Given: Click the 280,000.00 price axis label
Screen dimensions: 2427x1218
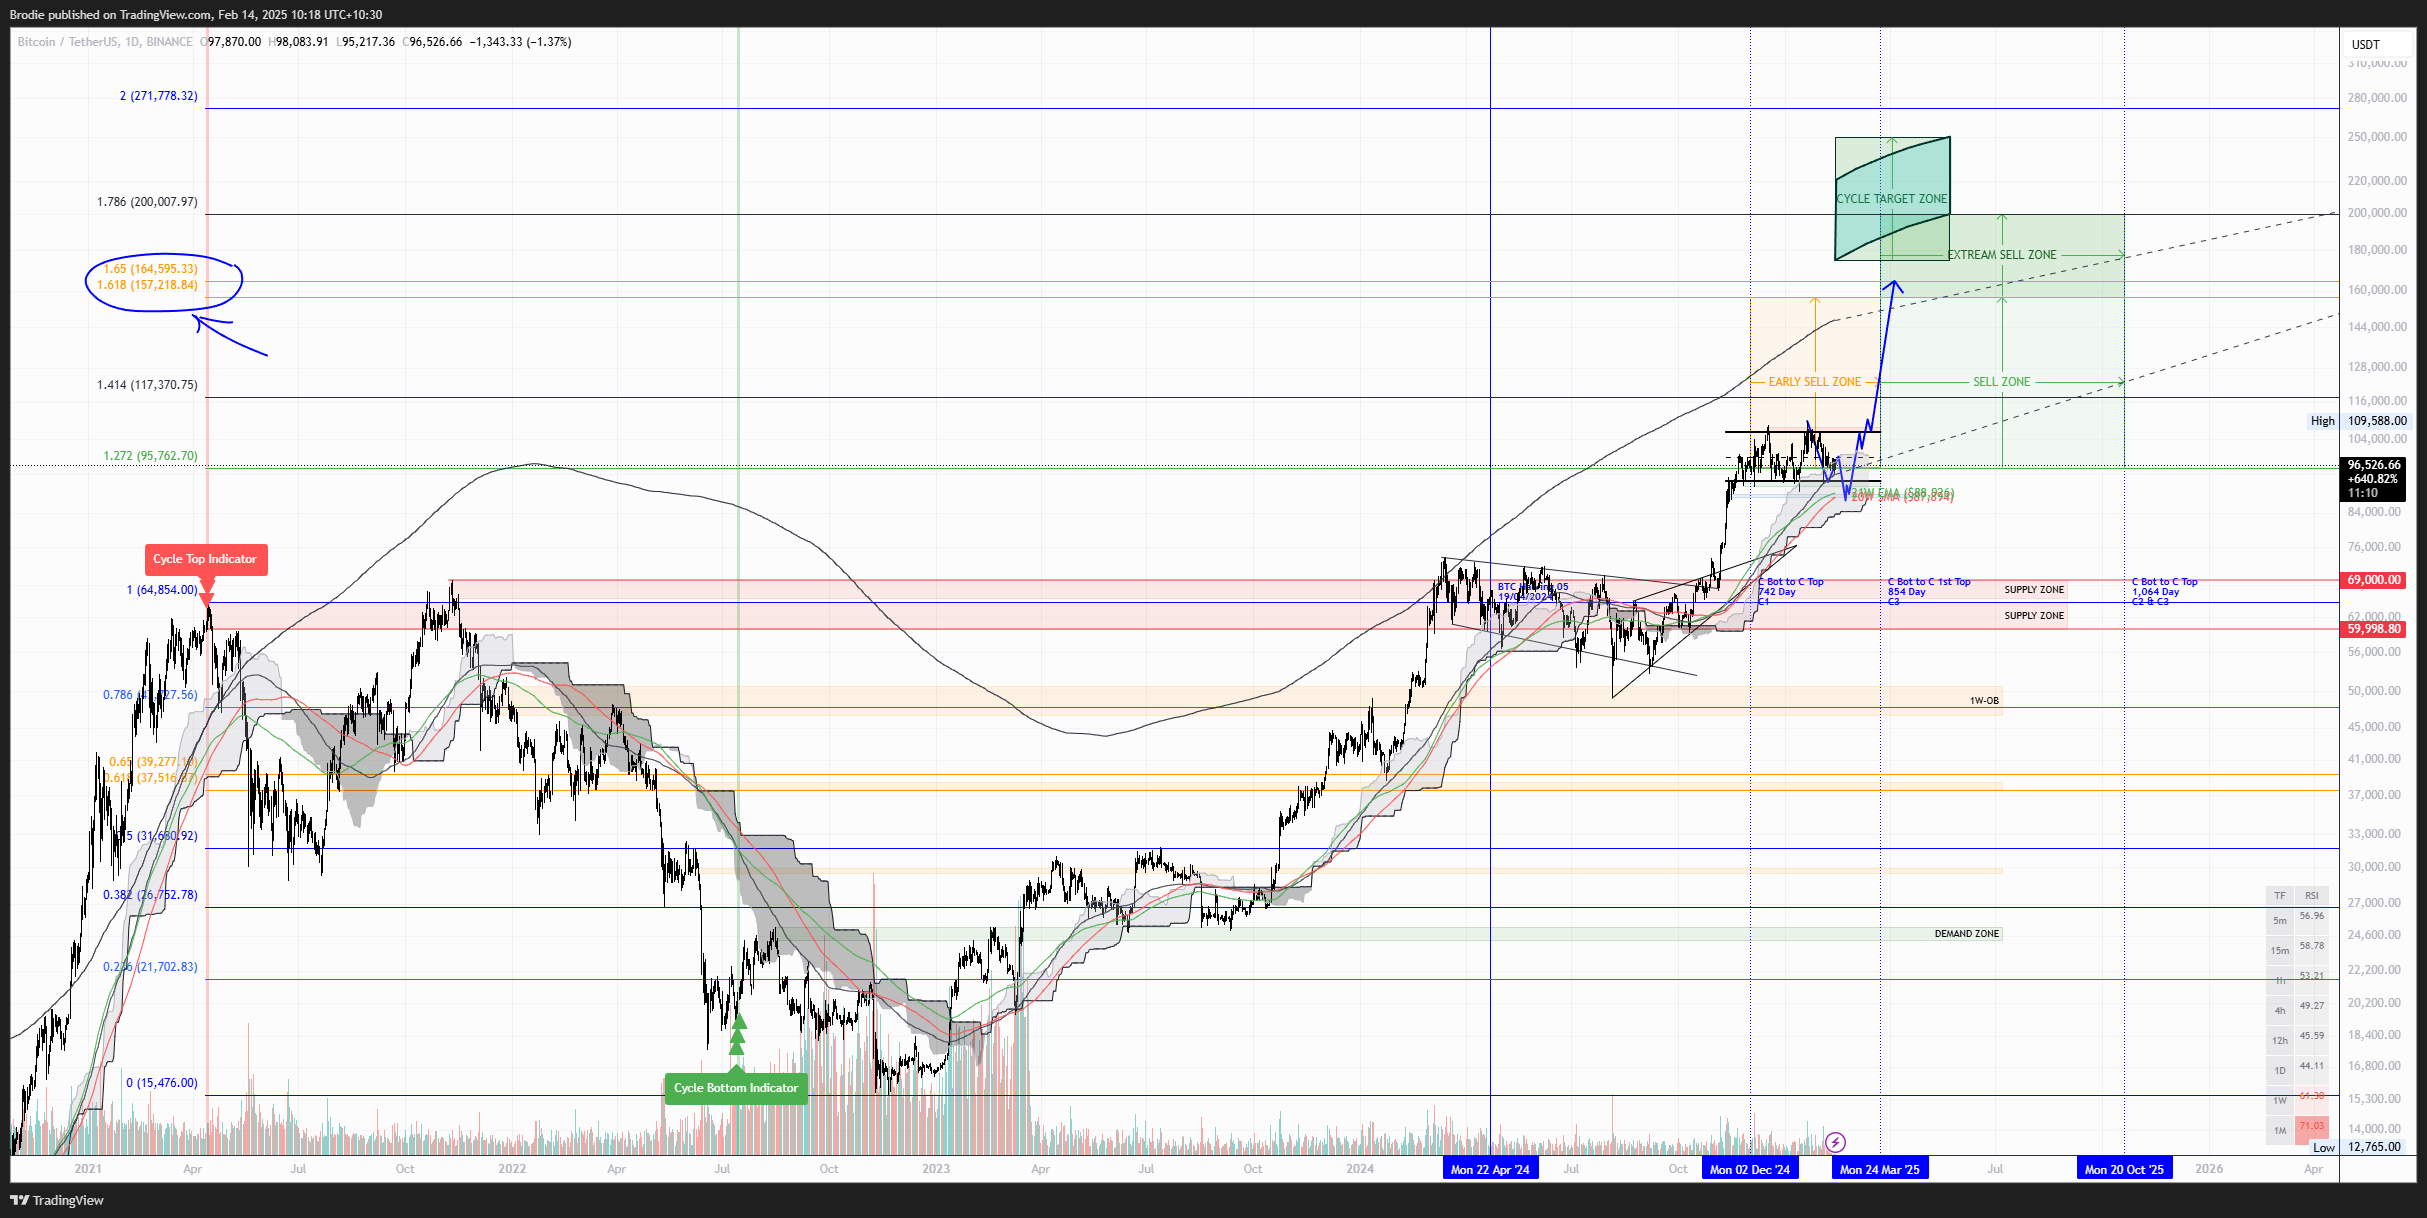Looking at the screenshot, I should 2375,98.
